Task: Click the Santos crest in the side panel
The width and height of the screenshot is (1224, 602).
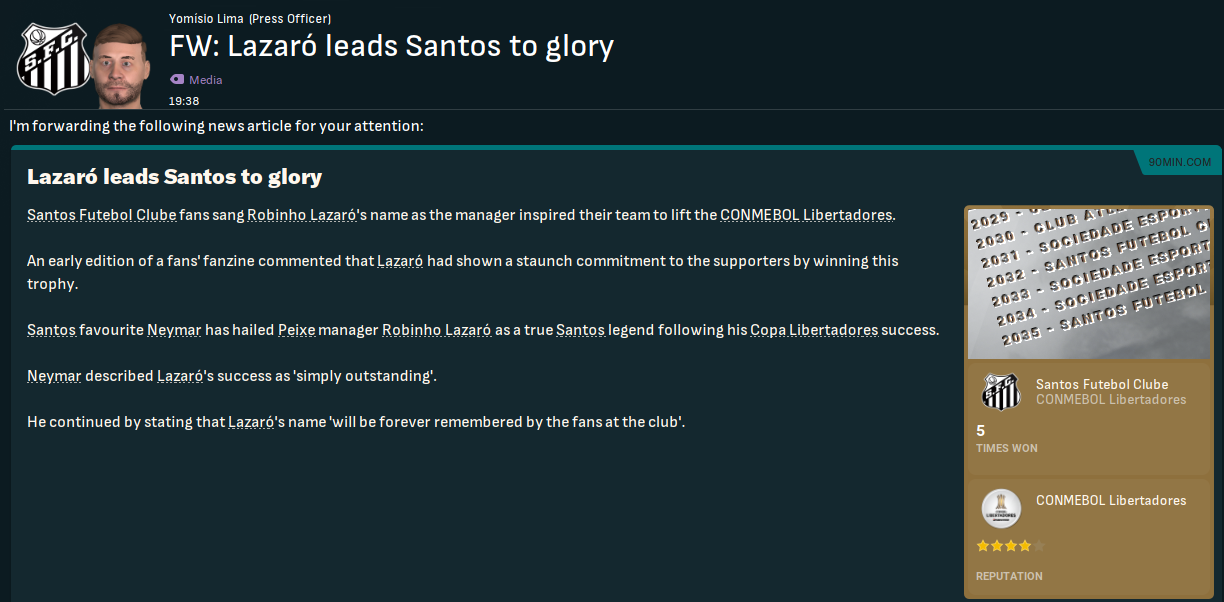Action: [1001, 392]
